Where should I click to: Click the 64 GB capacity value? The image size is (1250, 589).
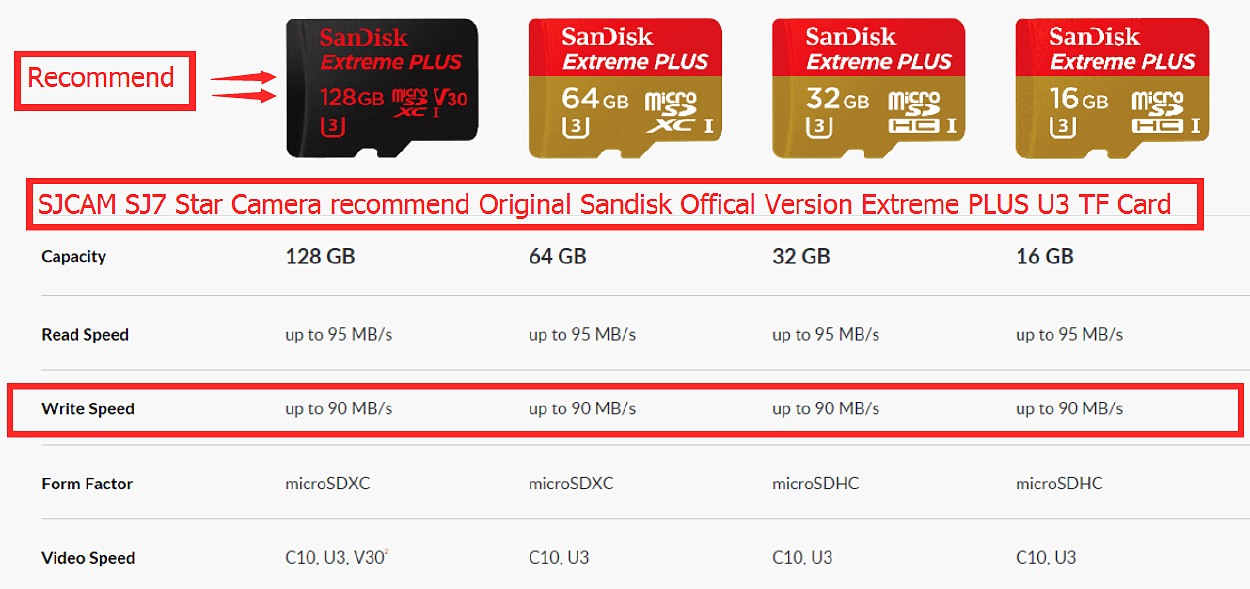tap(557, 257)
